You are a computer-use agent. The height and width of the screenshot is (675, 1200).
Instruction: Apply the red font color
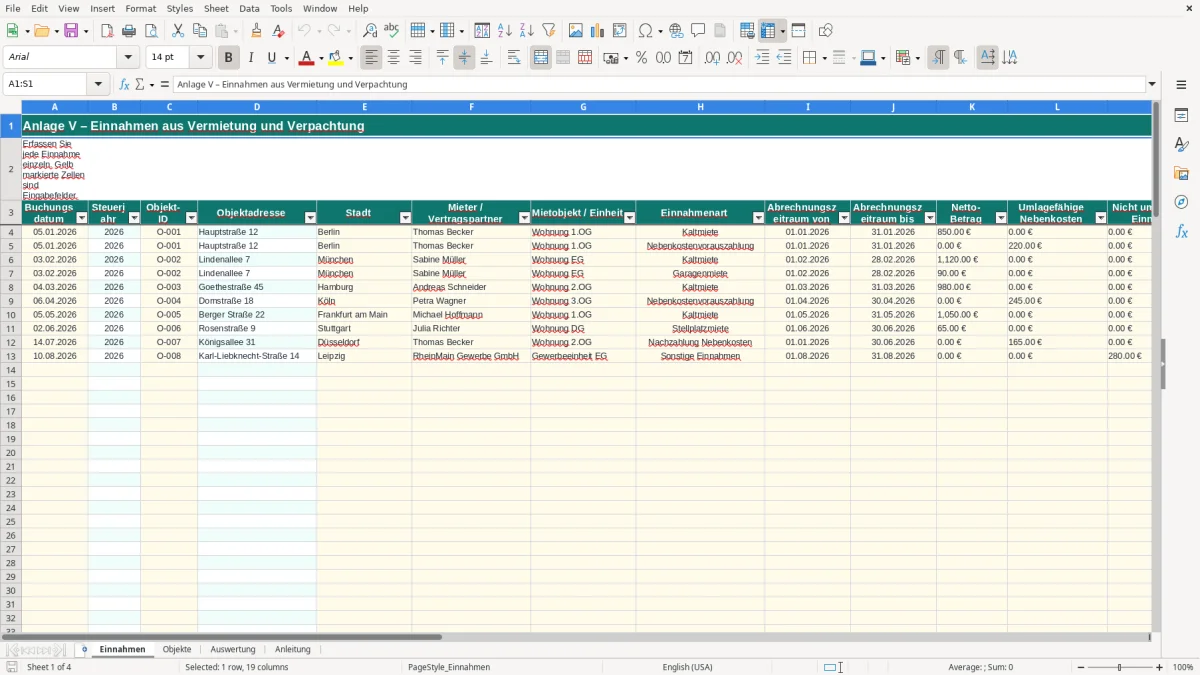[306, 58]
